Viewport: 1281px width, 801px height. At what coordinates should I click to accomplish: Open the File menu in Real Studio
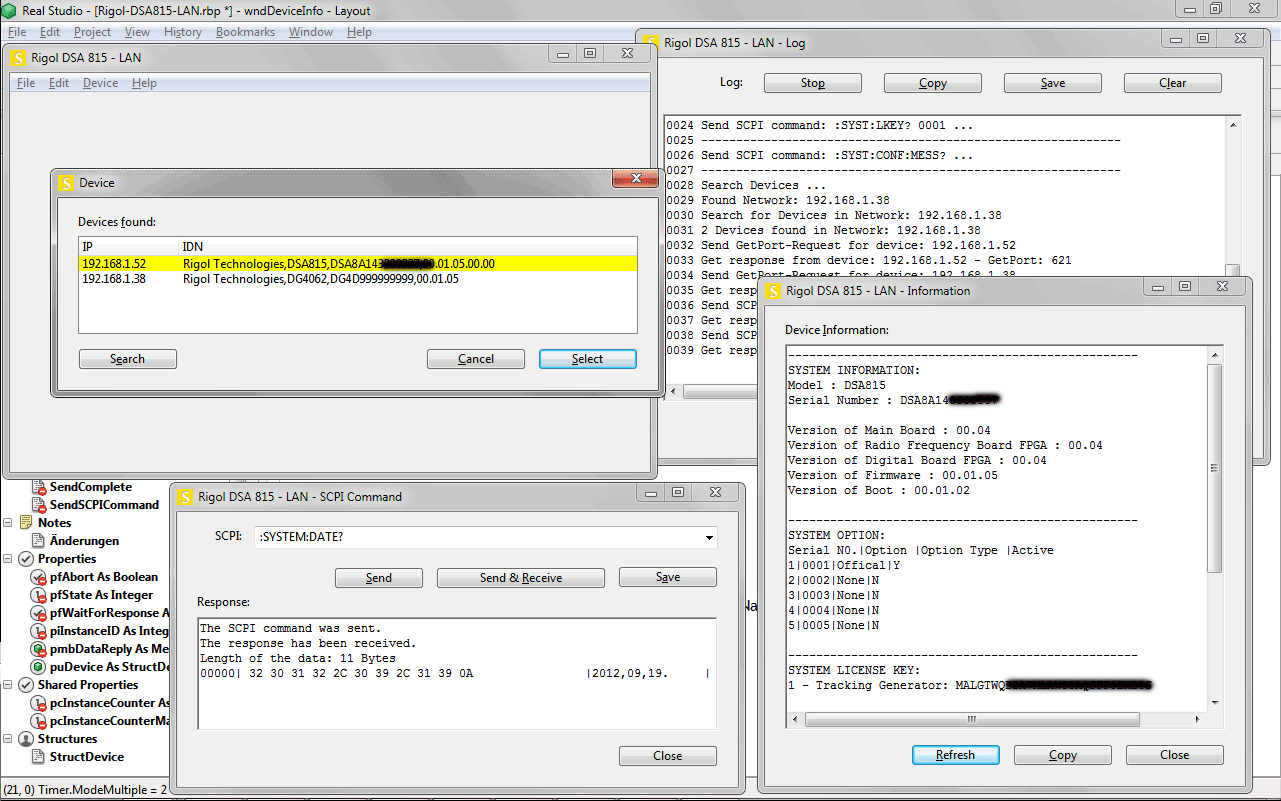17,32
